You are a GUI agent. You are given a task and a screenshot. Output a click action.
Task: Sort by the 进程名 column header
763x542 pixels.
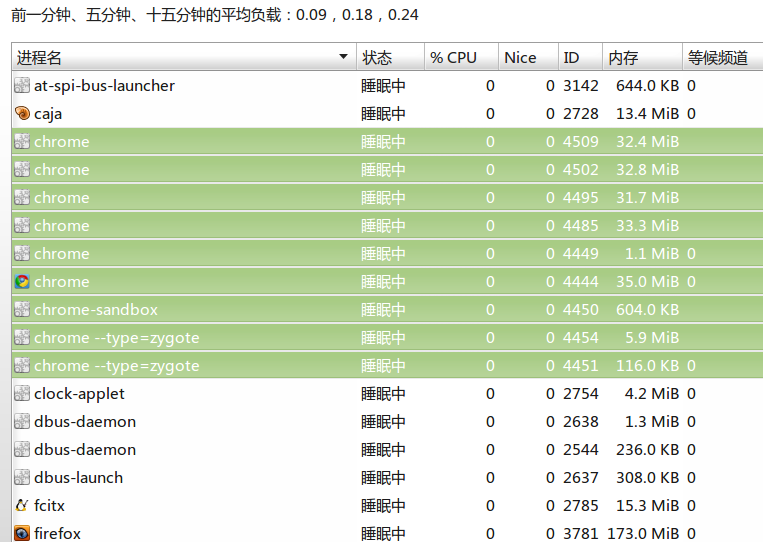184,57
